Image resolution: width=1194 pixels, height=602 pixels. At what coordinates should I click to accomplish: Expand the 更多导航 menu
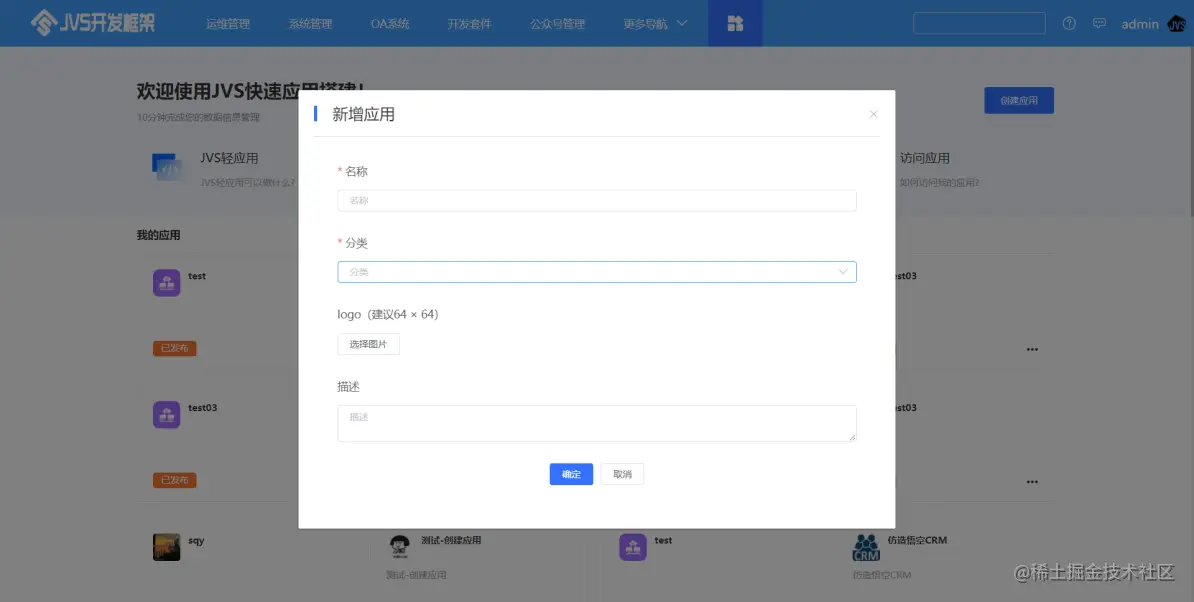tap(655, 24)
